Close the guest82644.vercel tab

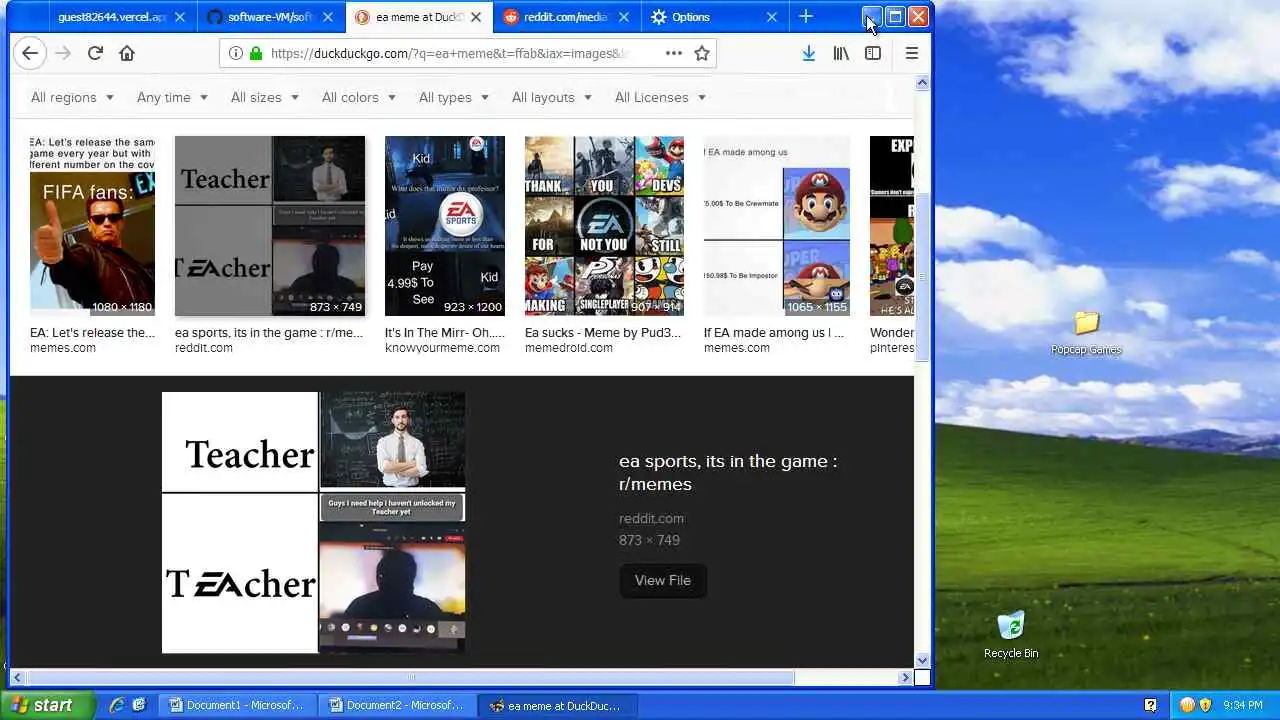pos(180,17)
